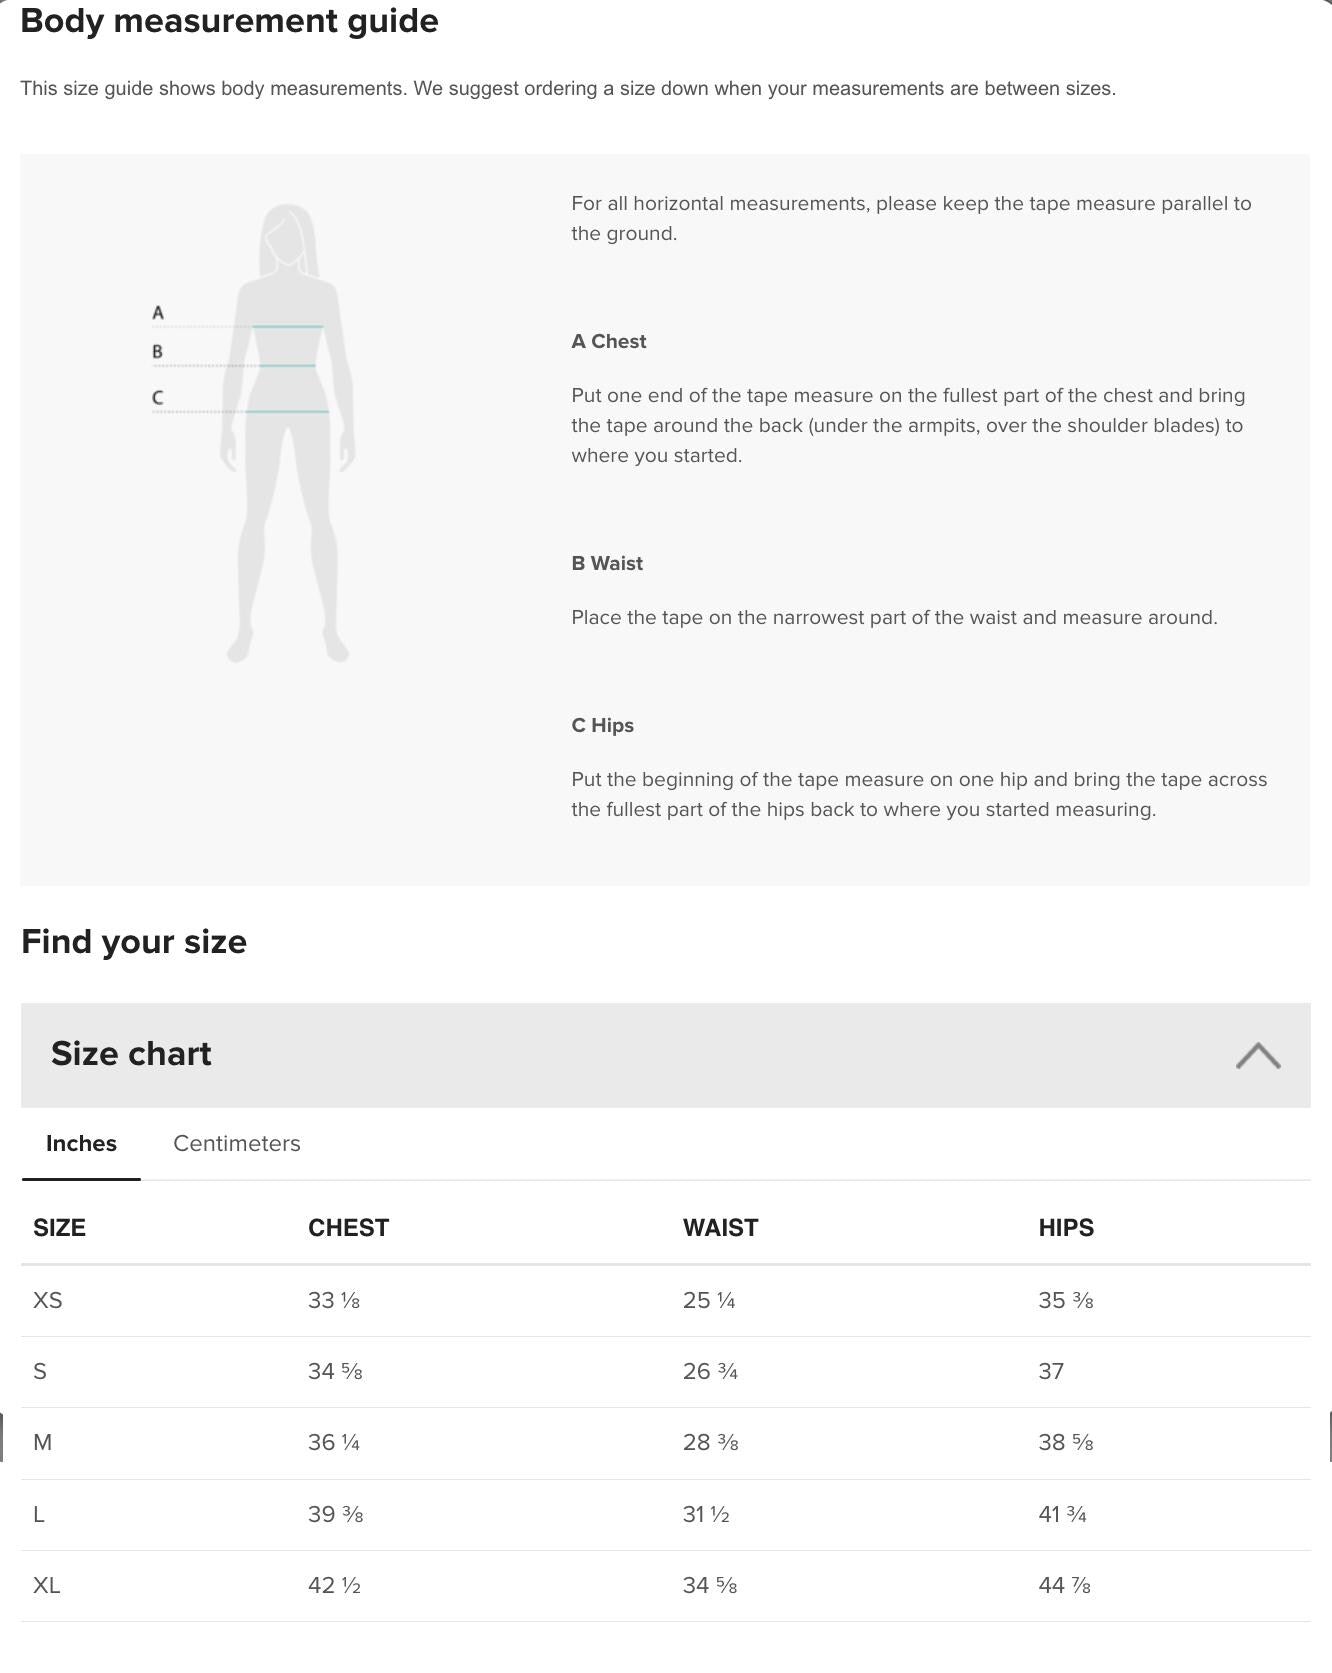Click the Size chart header title
Image resolution: width=1332 pixels, height=1673 pixels.
click(131, 1054)
